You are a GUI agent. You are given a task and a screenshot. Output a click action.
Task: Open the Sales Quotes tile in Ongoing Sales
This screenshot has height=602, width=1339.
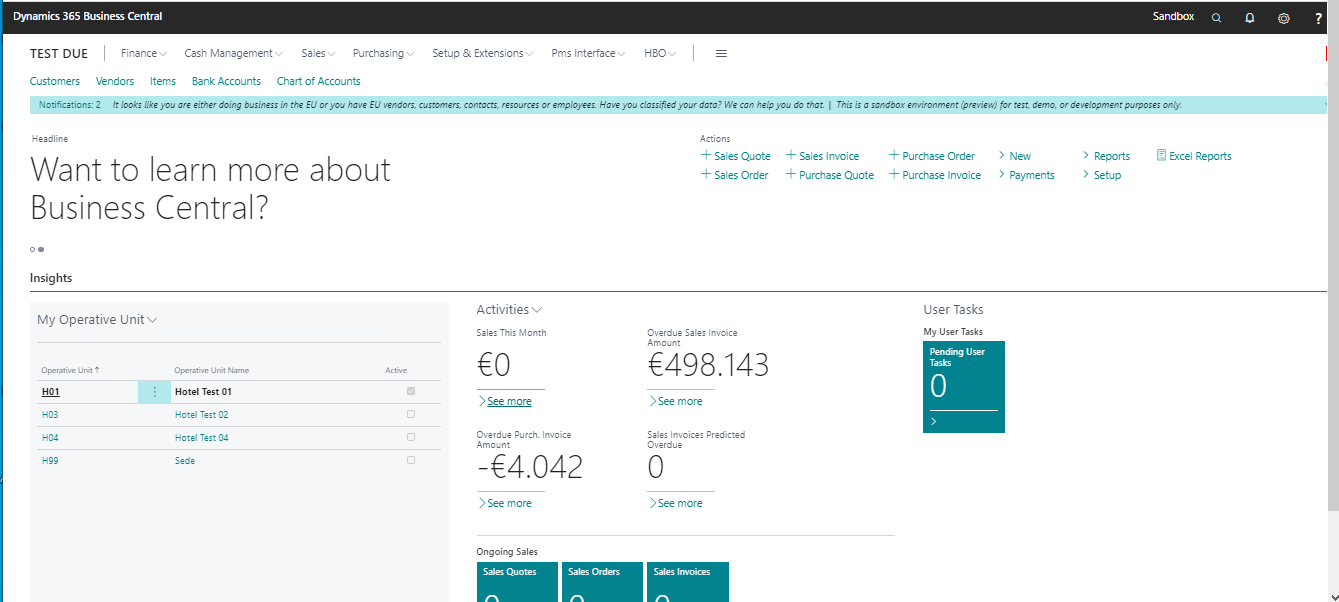(x=517, y=582)
